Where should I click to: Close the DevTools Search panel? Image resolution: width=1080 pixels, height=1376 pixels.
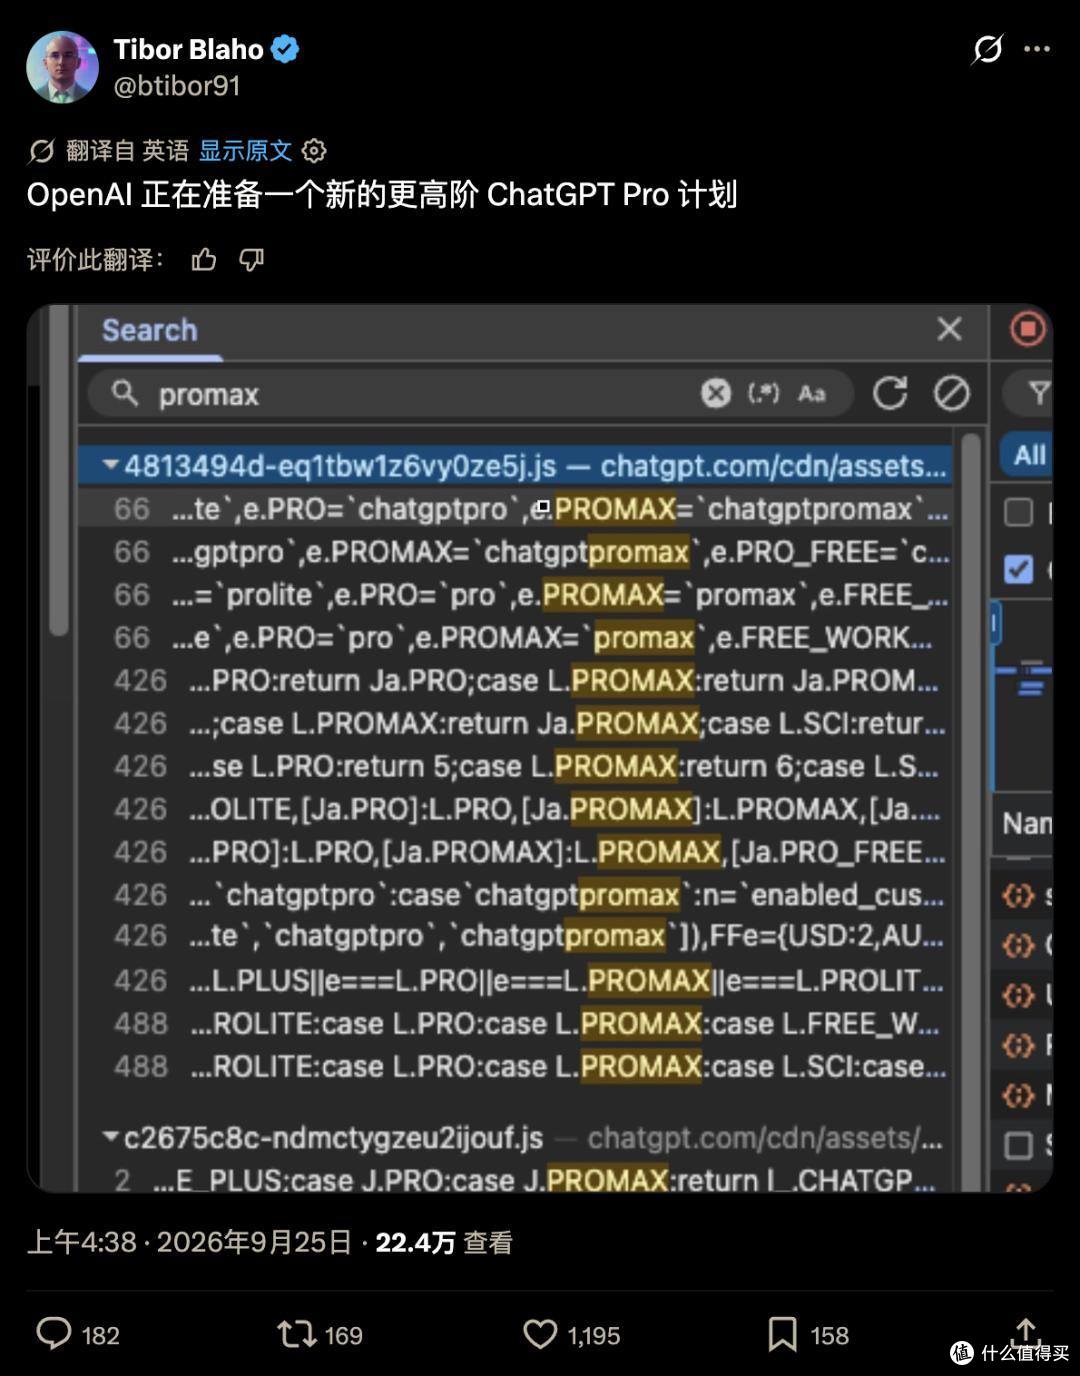coord(949,329)
